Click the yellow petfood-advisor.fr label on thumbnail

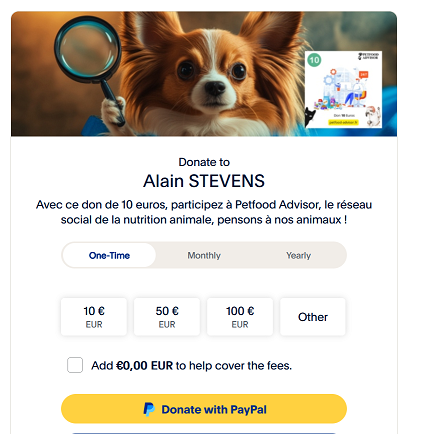[343, 122]
